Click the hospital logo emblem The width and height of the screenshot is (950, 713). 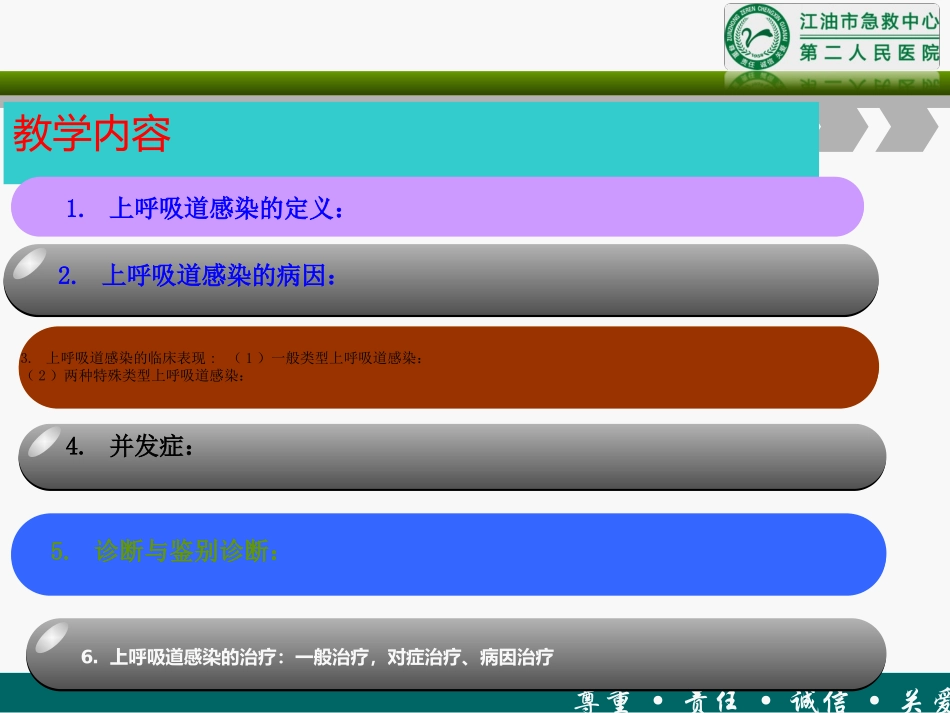[x=757, y=36]
